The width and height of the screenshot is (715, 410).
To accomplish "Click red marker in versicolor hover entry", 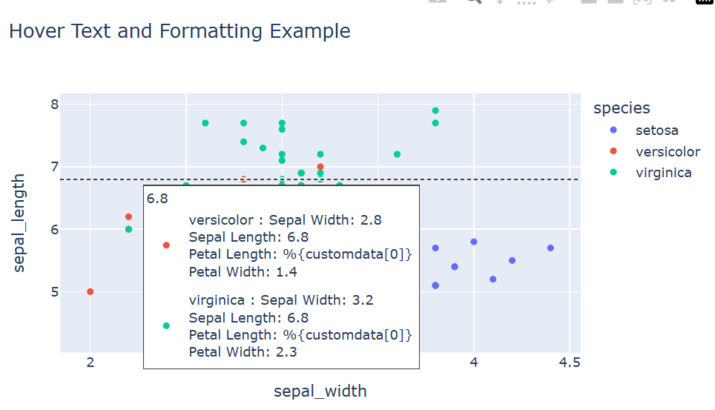I will coord(166,245).
